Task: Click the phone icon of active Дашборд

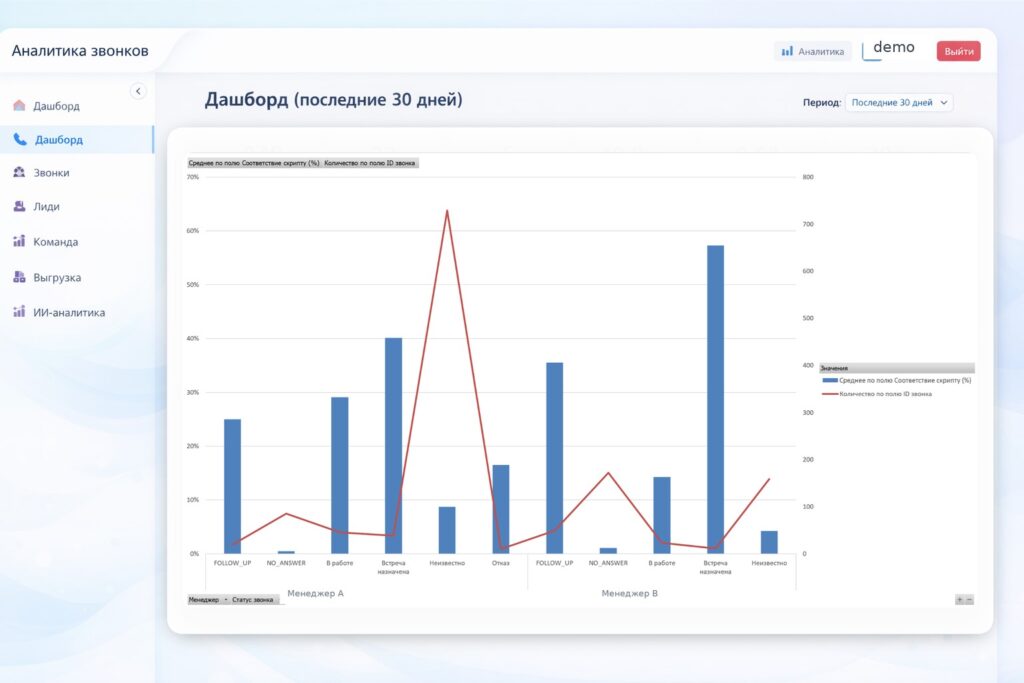Action: point(20,140)
